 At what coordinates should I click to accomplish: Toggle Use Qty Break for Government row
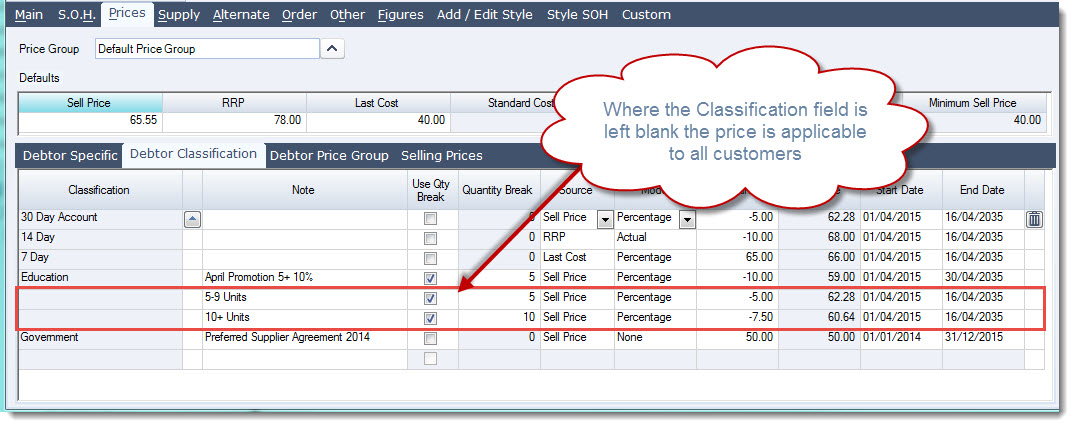click(x=430, y=338)
